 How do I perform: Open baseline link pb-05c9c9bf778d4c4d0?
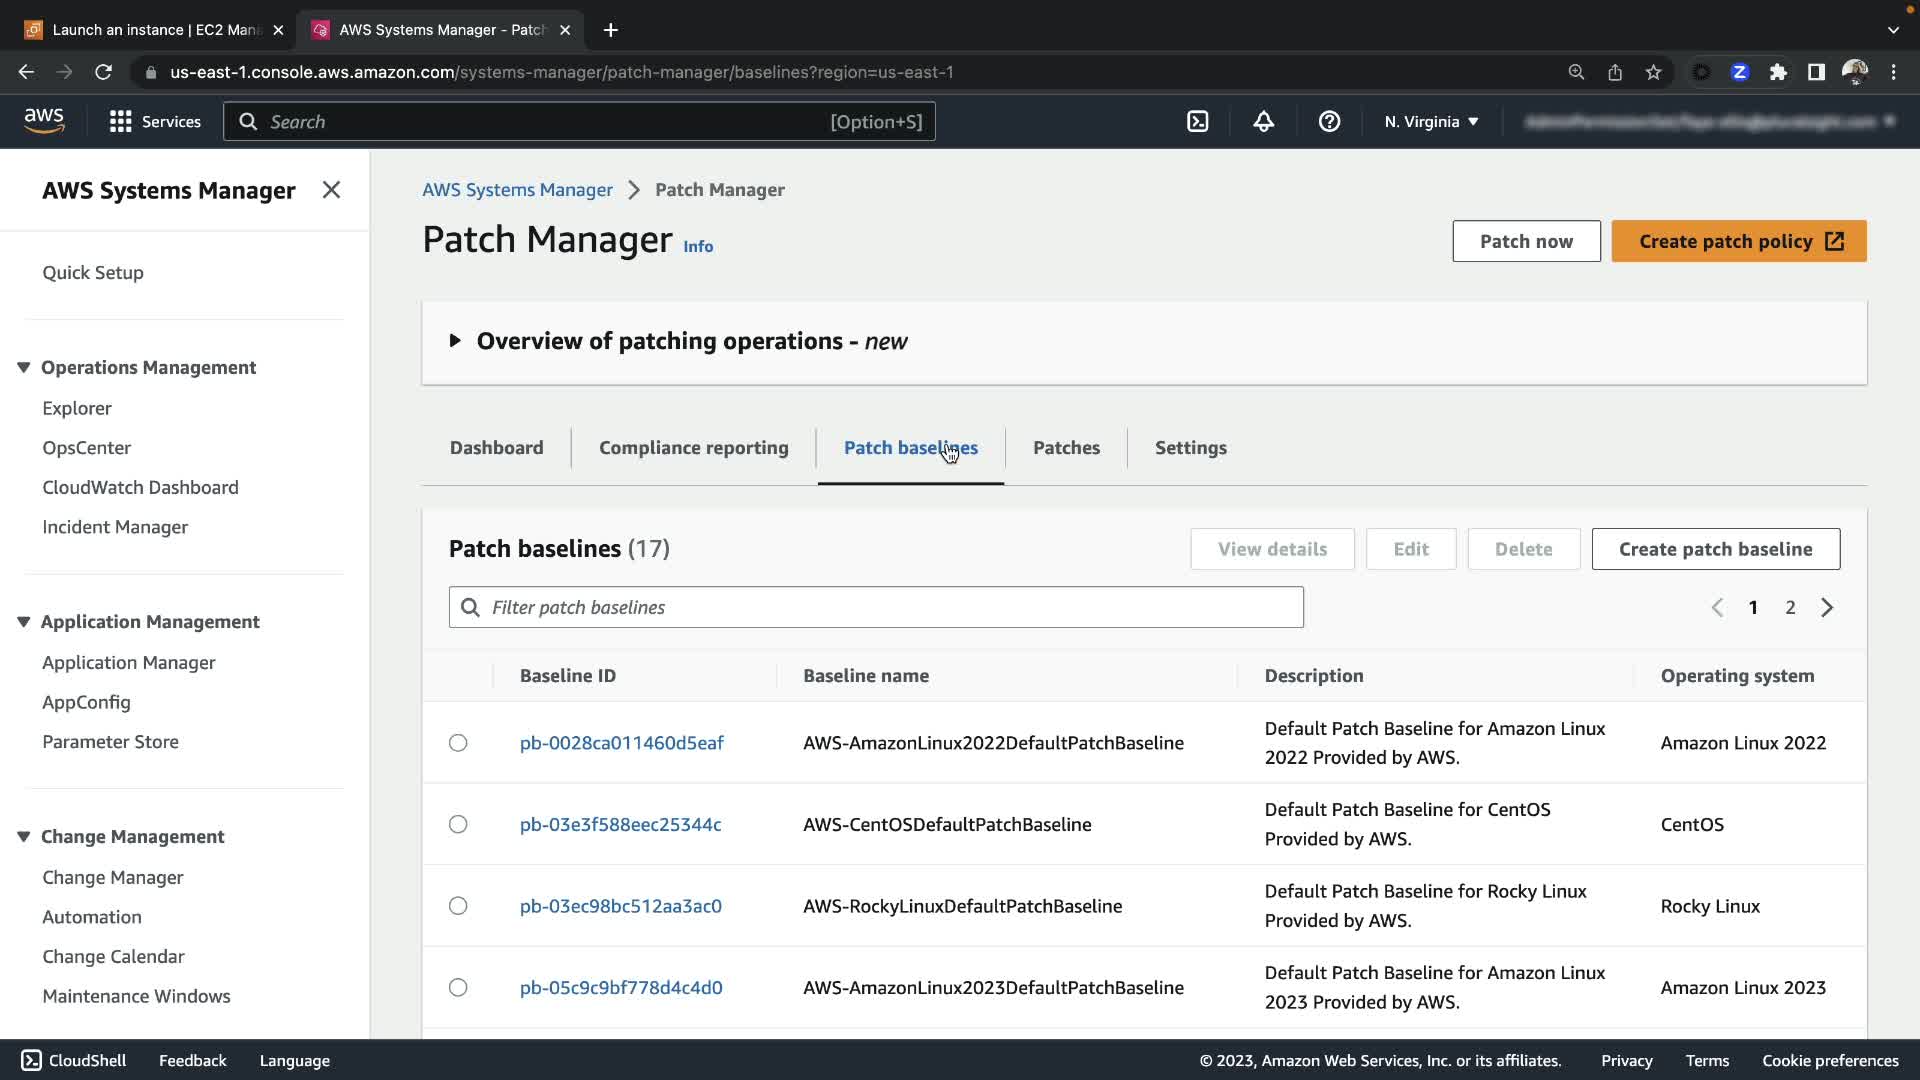coord(621,987)
